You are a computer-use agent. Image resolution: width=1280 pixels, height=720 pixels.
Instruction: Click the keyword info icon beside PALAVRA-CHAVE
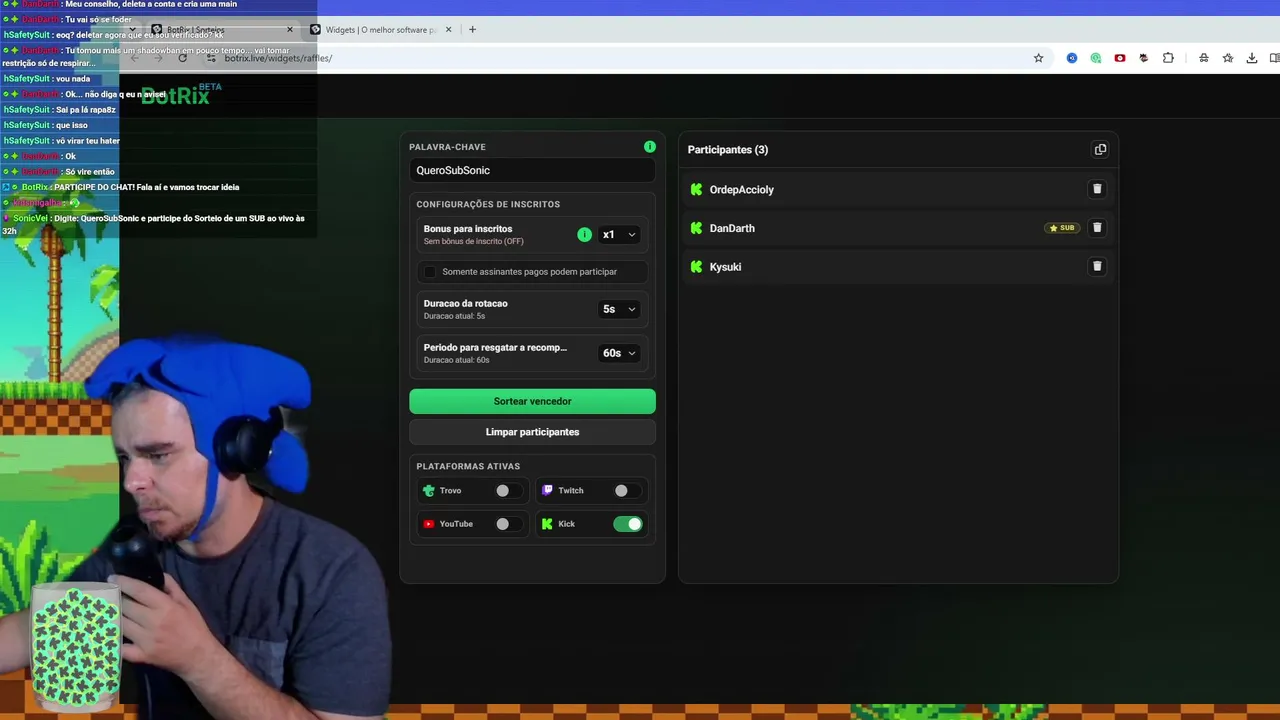(x=650, y=147)
